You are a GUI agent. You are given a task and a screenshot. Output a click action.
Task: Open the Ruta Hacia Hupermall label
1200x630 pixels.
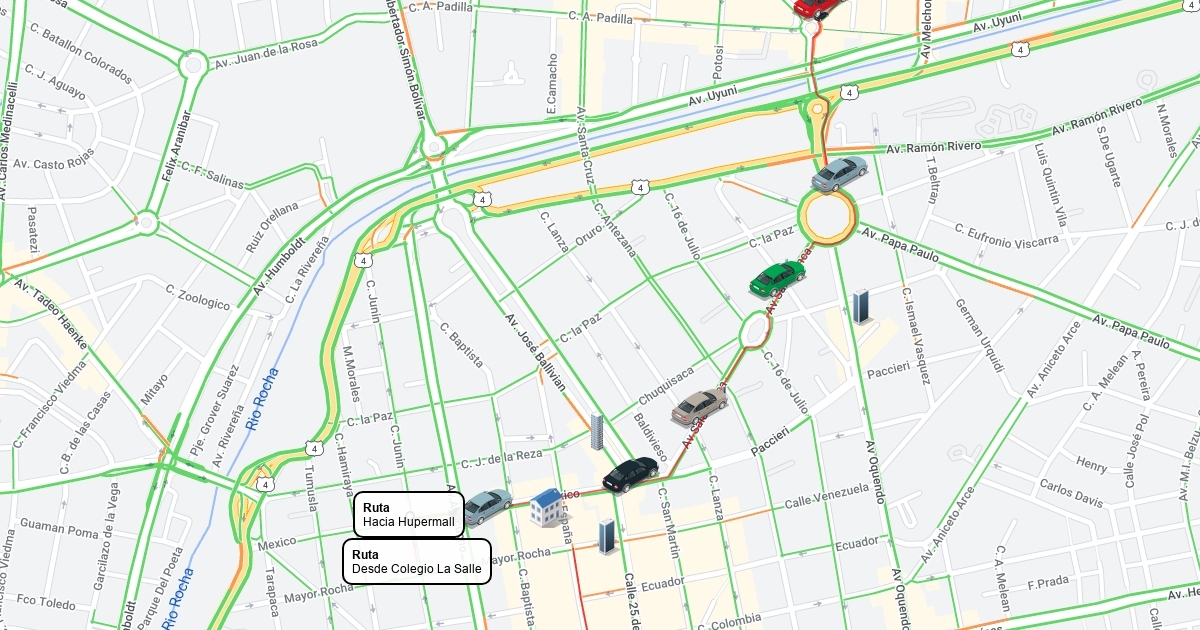point(409,515)
